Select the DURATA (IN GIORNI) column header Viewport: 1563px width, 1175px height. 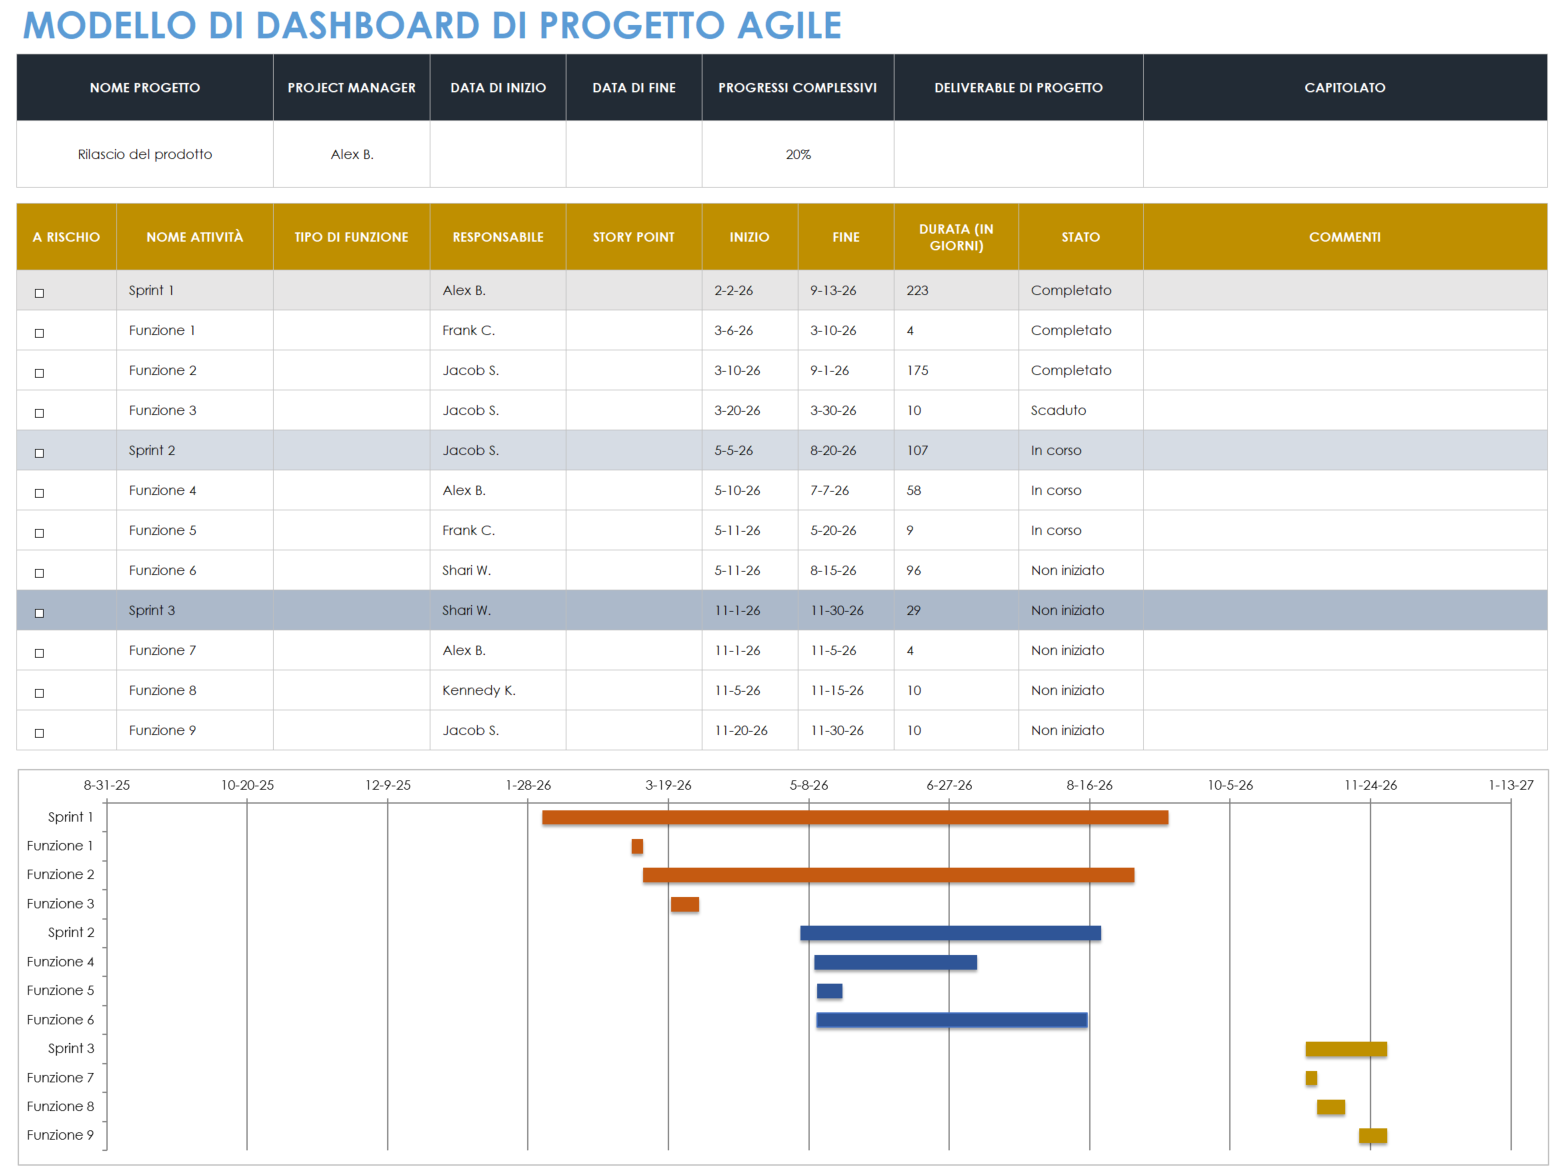pyautogui.click(x=957, y=237)
